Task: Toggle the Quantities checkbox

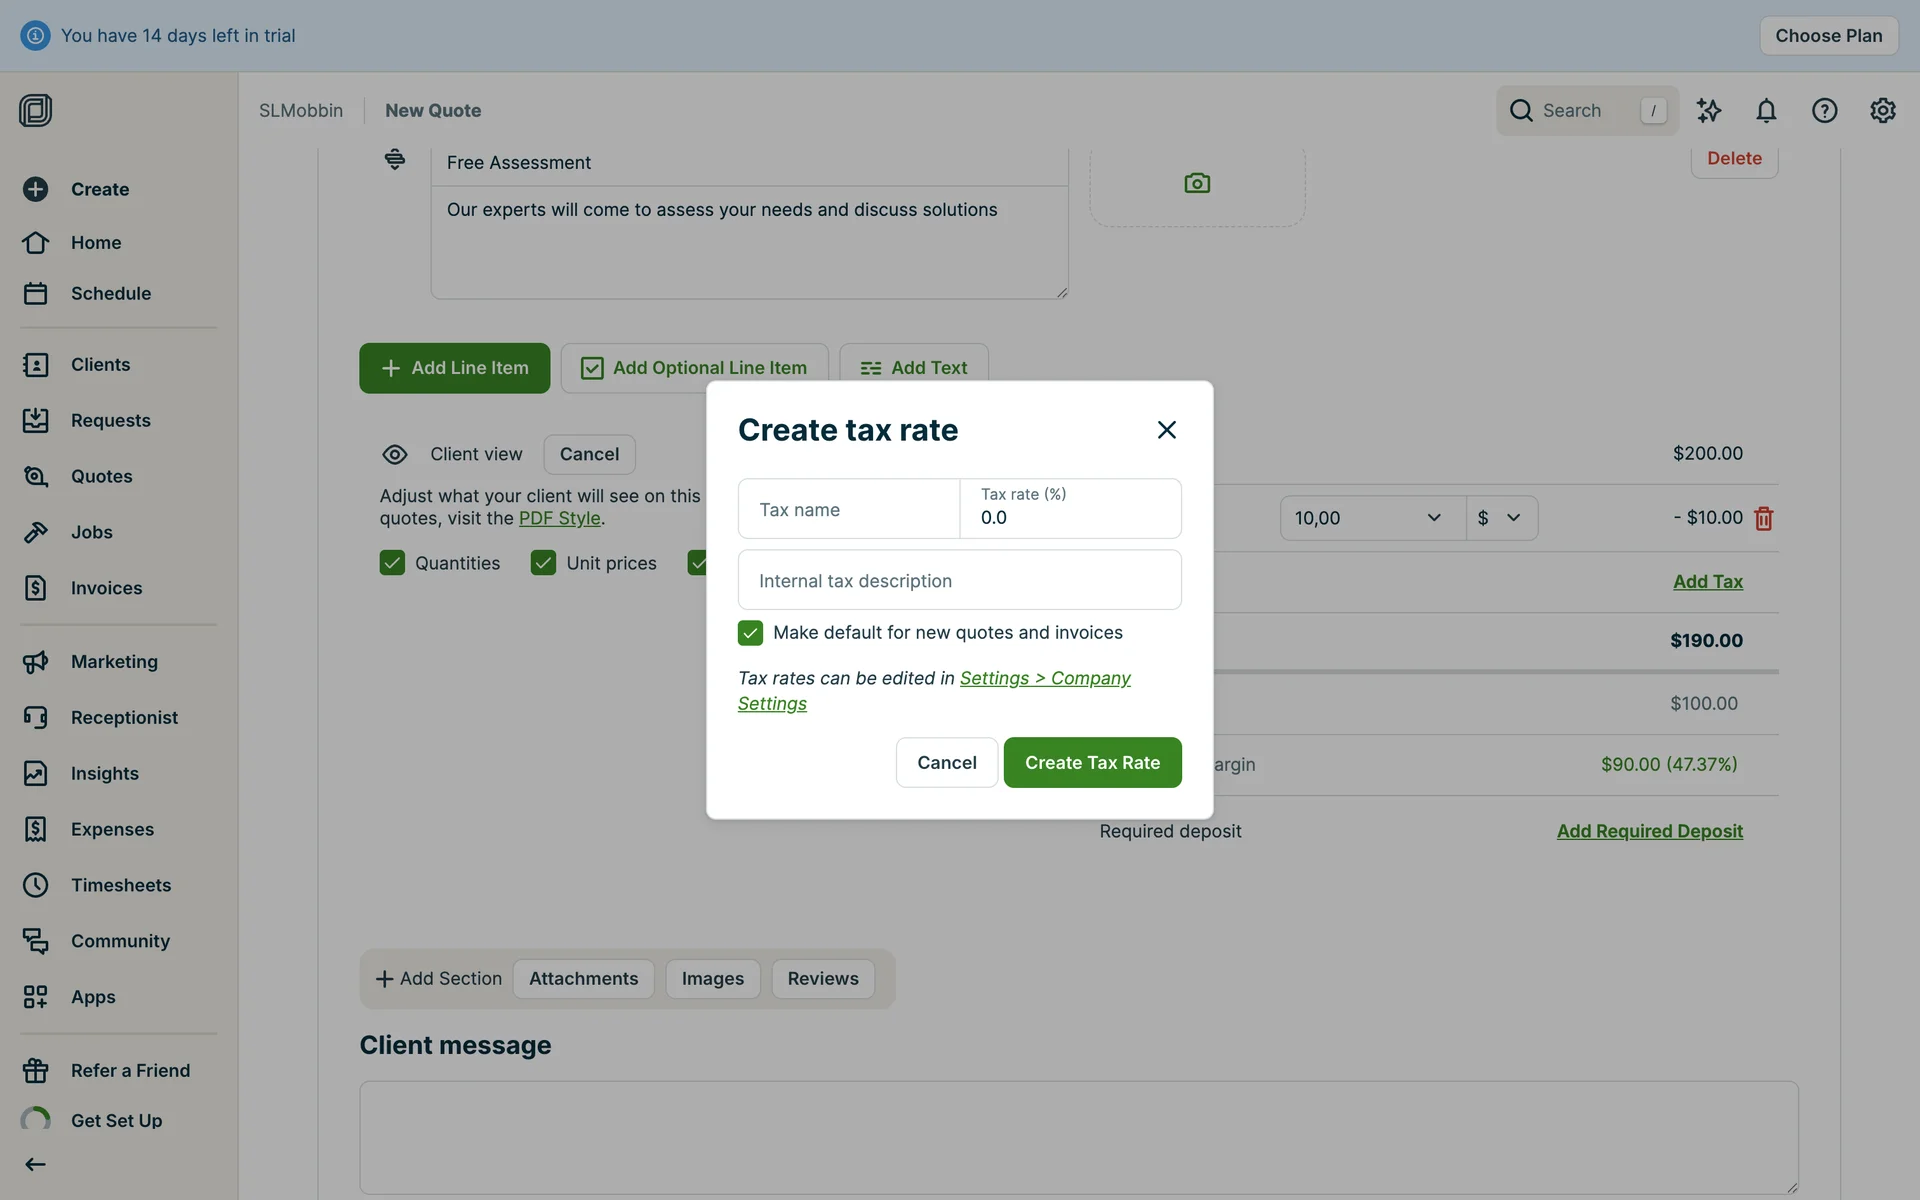Action: (x=392, y=563)
